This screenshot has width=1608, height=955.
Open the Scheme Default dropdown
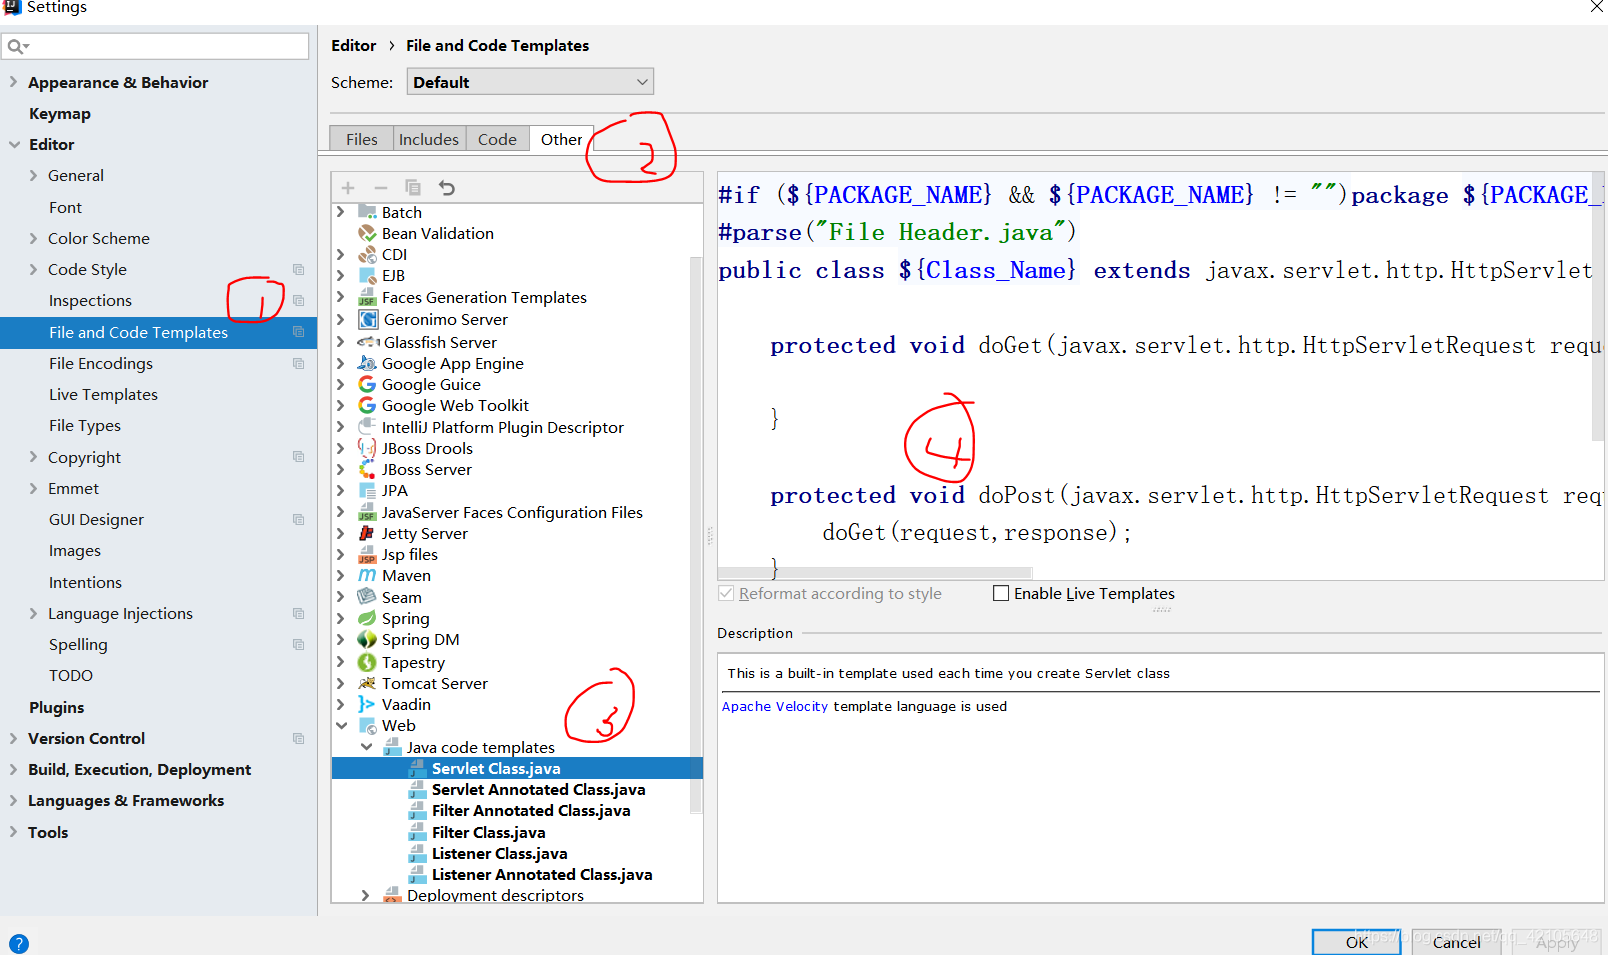(530, 82)
